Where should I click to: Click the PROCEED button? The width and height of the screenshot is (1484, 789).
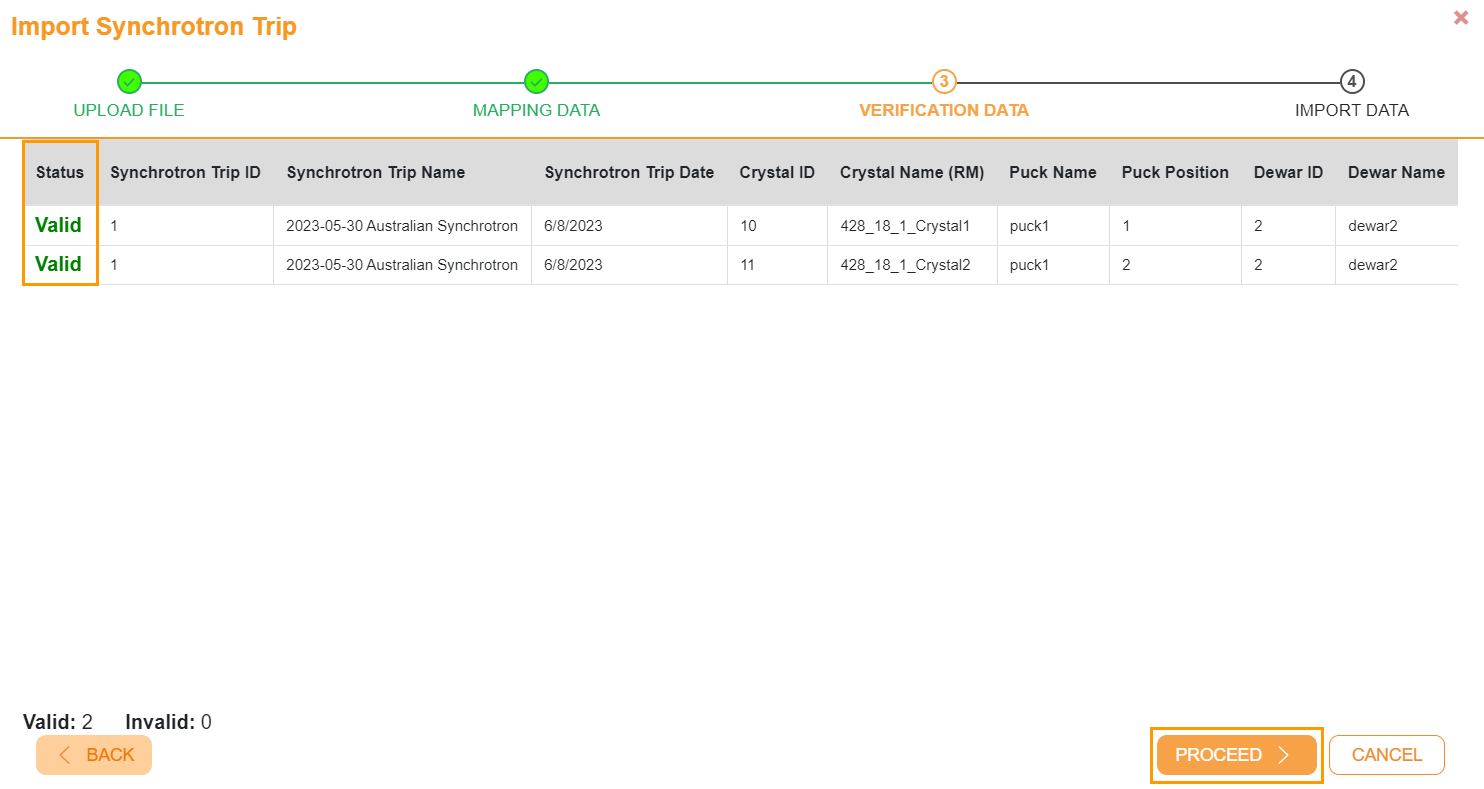click(x=1236, y=755)
